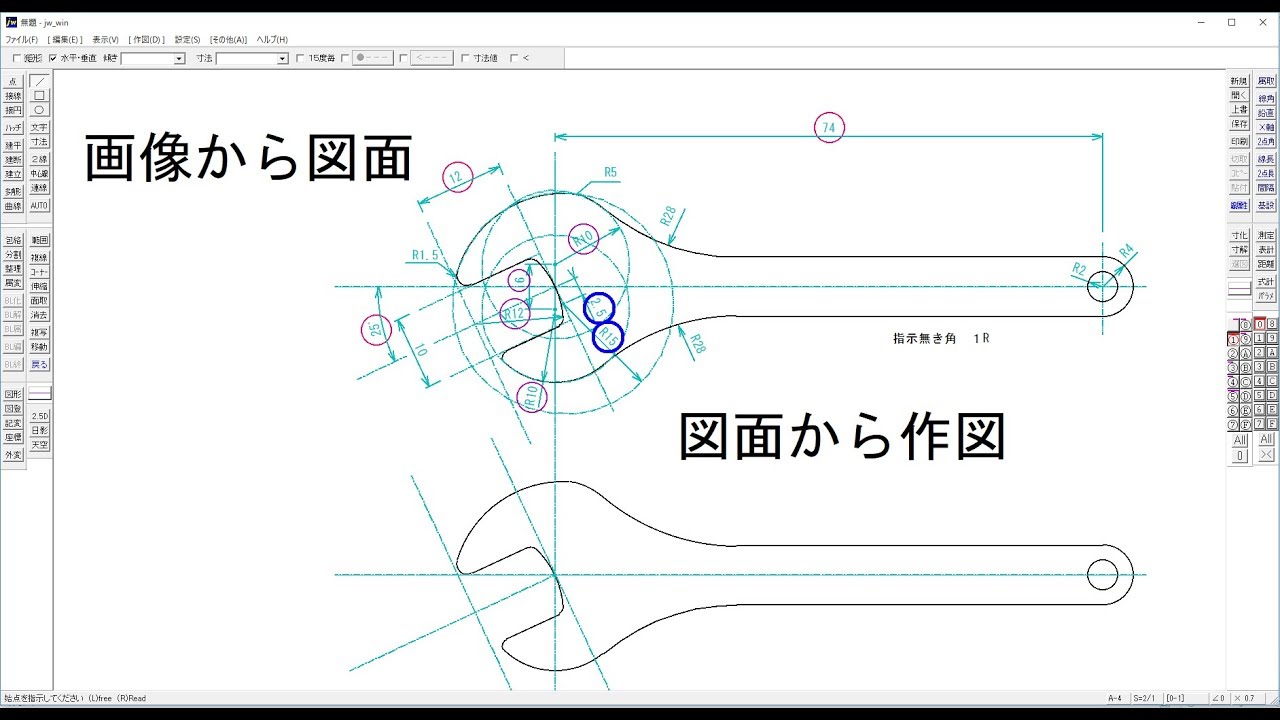This screenshot has width=1280, height=720.
Task: Open the 多能 multi-function tool
Action: pos(13,191)
